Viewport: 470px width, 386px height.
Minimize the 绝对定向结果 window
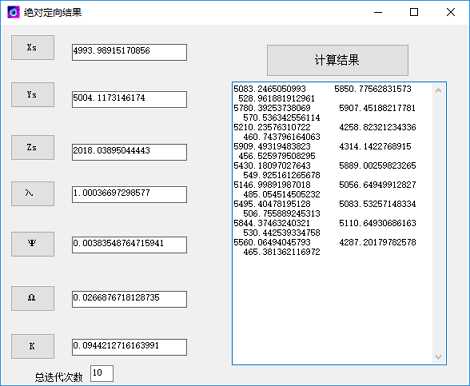(378, 12)
